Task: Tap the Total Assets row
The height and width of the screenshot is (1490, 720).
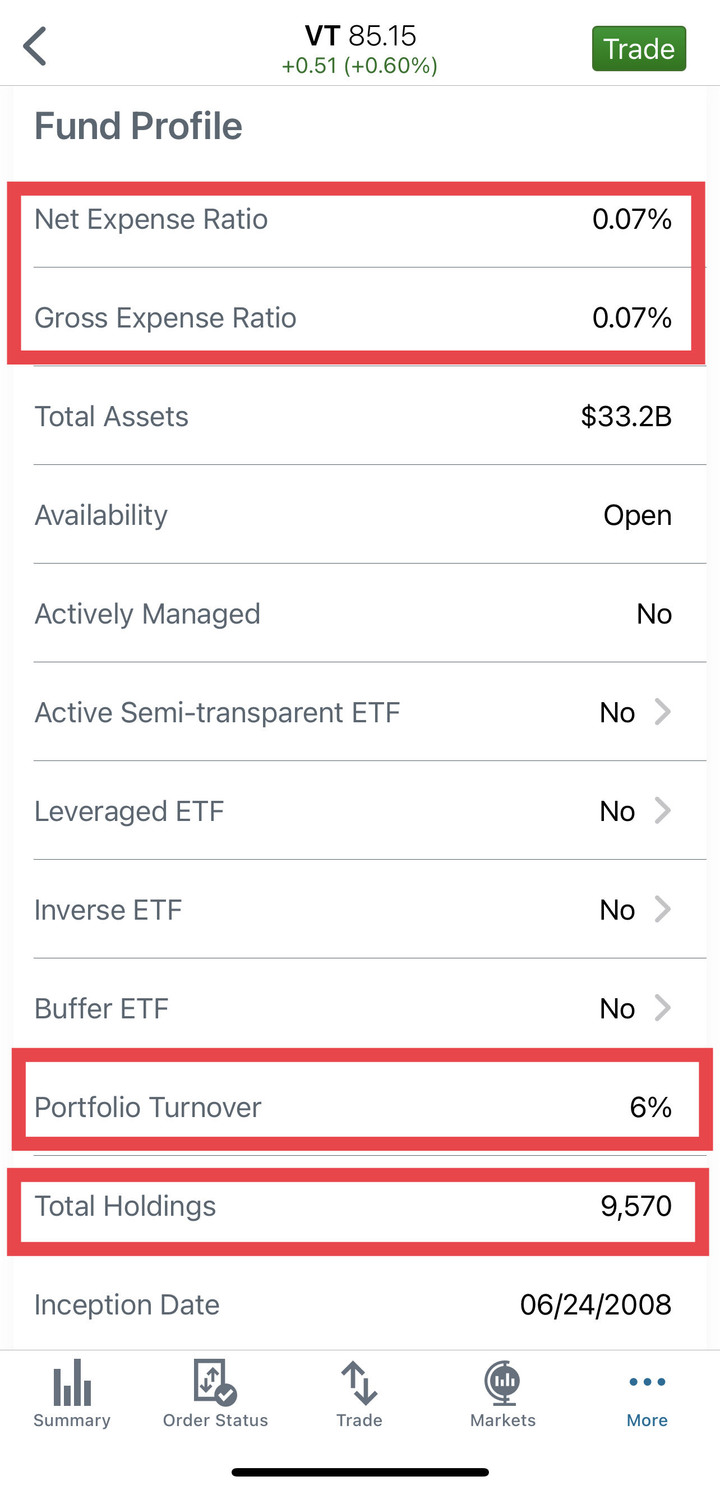Action: click(360, 417)
